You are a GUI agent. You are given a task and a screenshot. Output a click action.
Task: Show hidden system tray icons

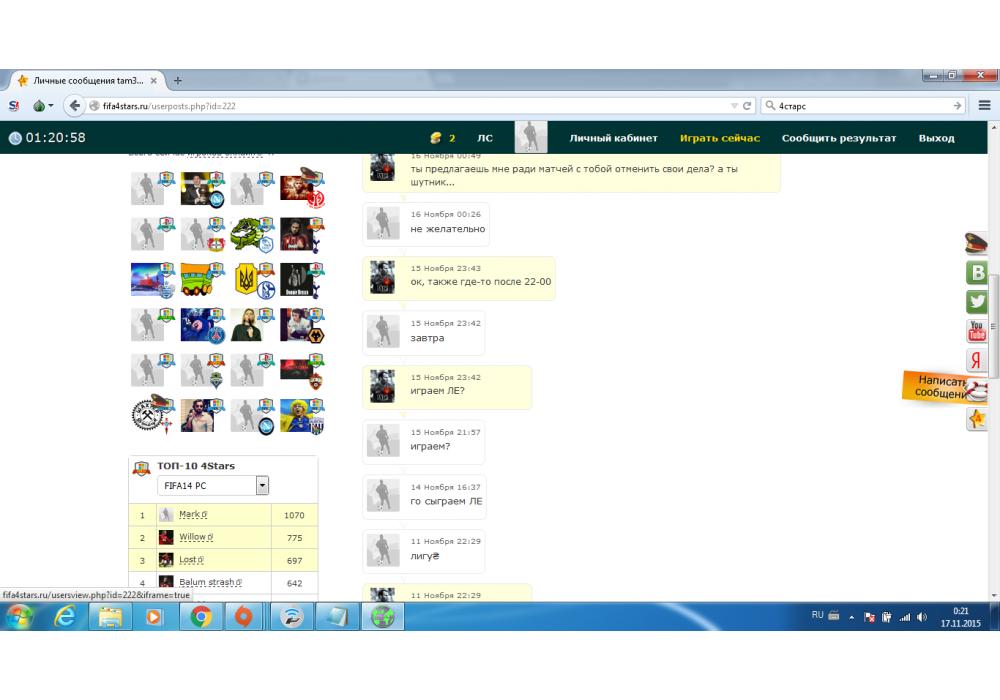point(853,617)
